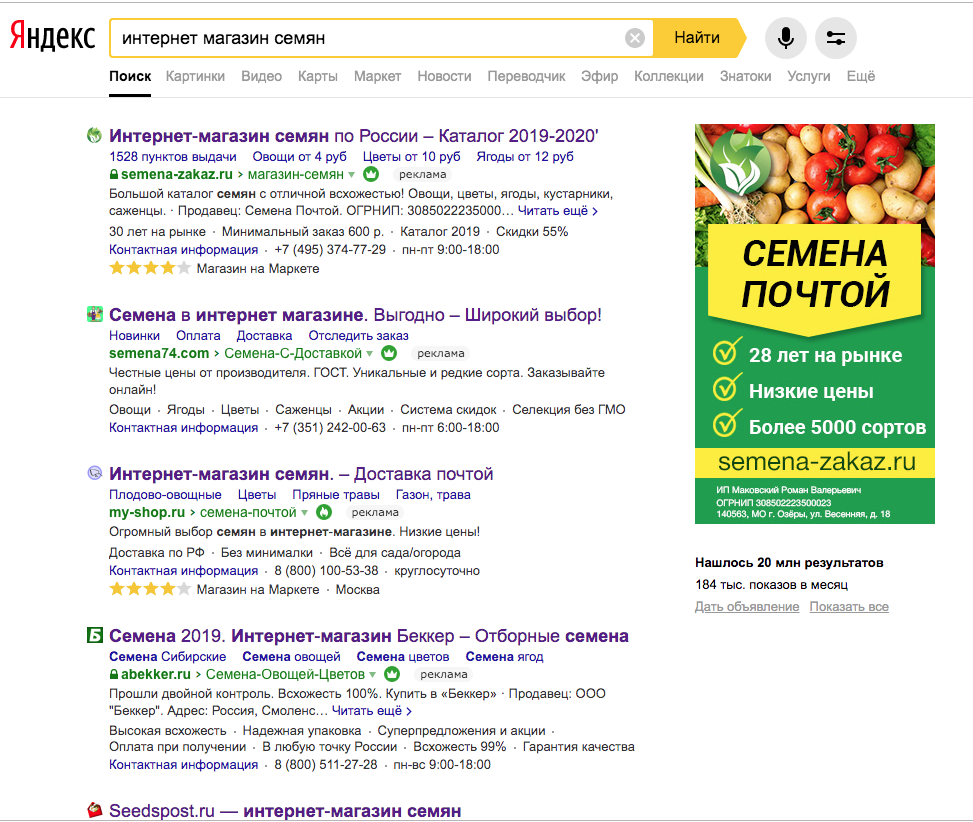Open the 'Пряные травы' sitelink

pyautogui.click(x=336, y=494)
